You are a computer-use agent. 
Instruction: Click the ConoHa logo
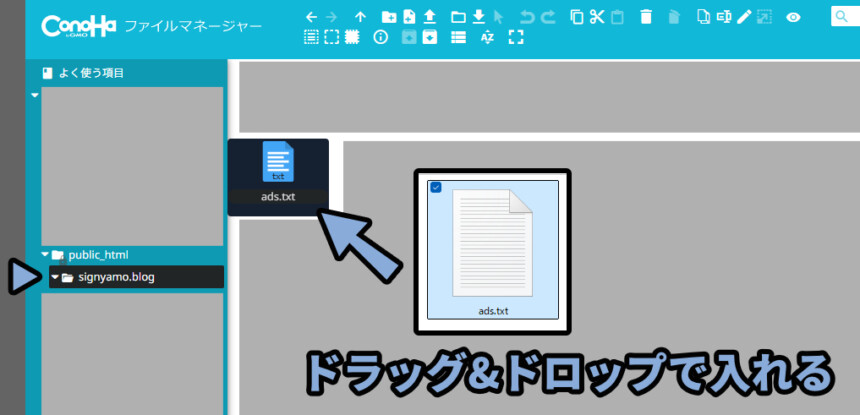[79, 25]
